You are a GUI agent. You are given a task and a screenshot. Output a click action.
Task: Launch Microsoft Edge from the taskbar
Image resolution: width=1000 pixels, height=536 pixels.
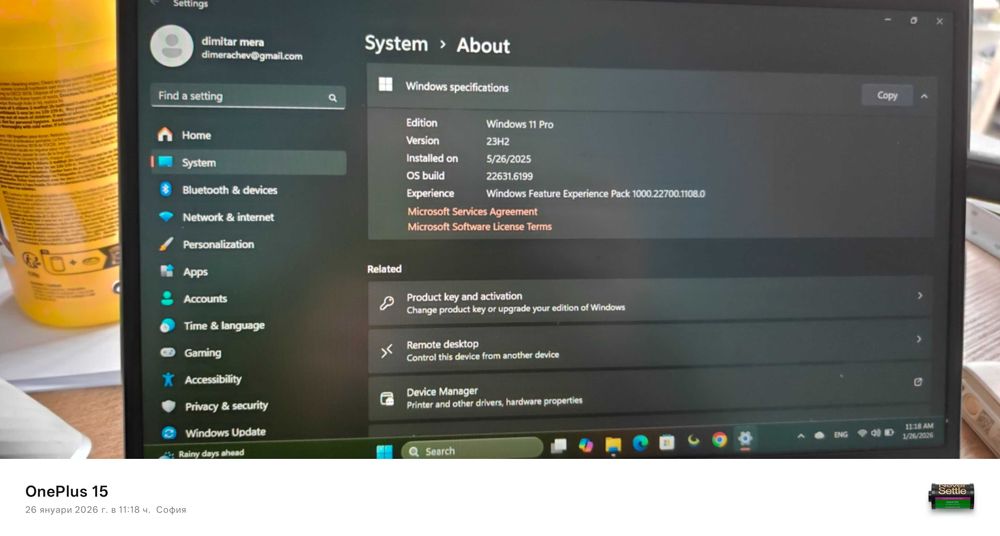point(640,443)
